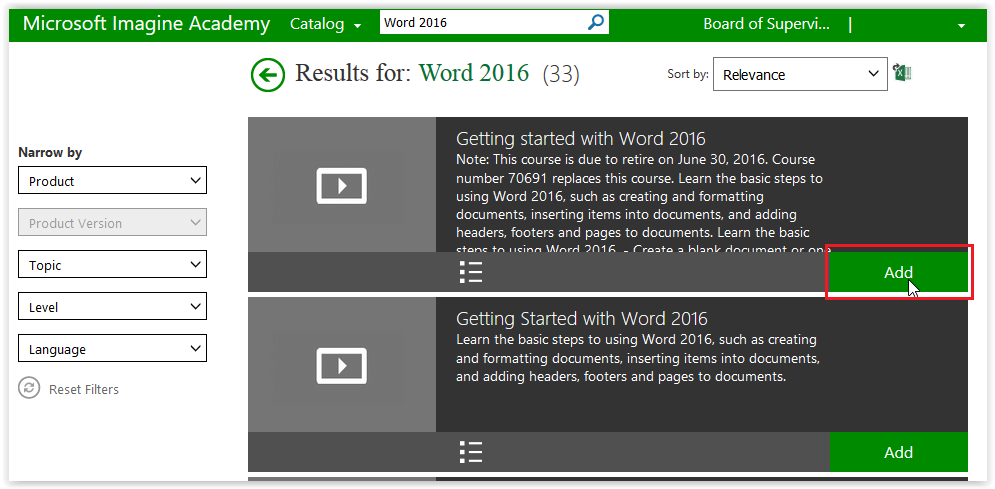
Task: Click the search magnifier icon
Action: tap(596, 23)
